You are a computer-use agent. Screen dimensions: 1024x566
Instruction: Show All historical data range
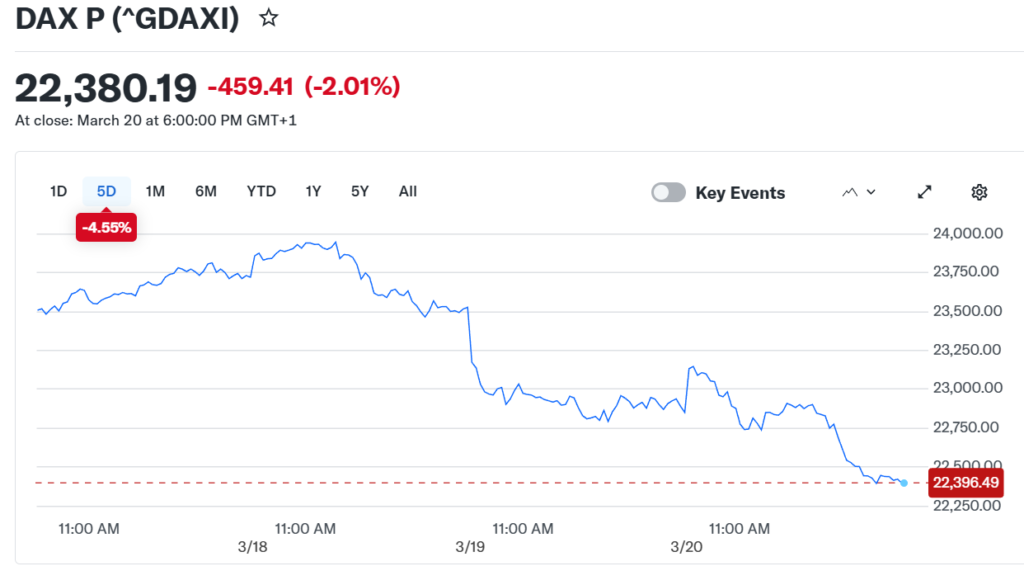coord(408,191)
